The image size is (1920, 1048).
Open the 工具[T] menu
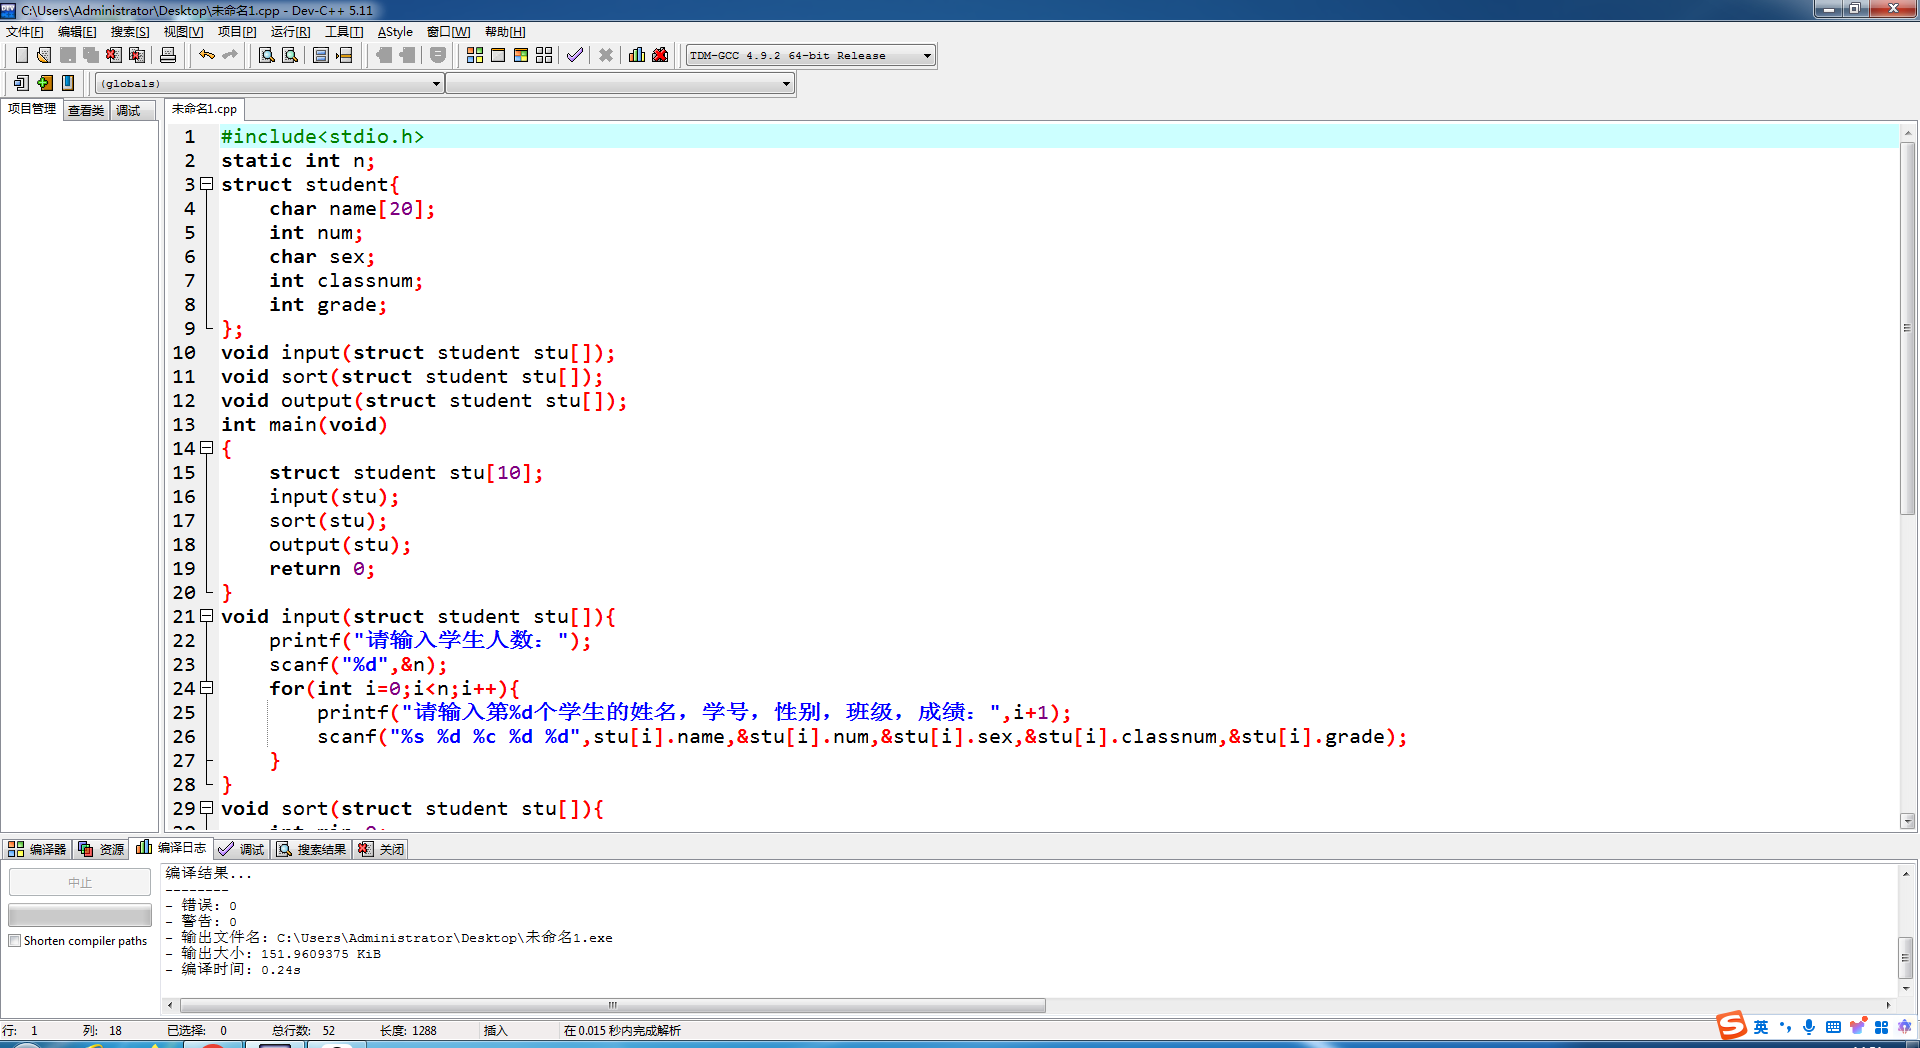point(344,32)
